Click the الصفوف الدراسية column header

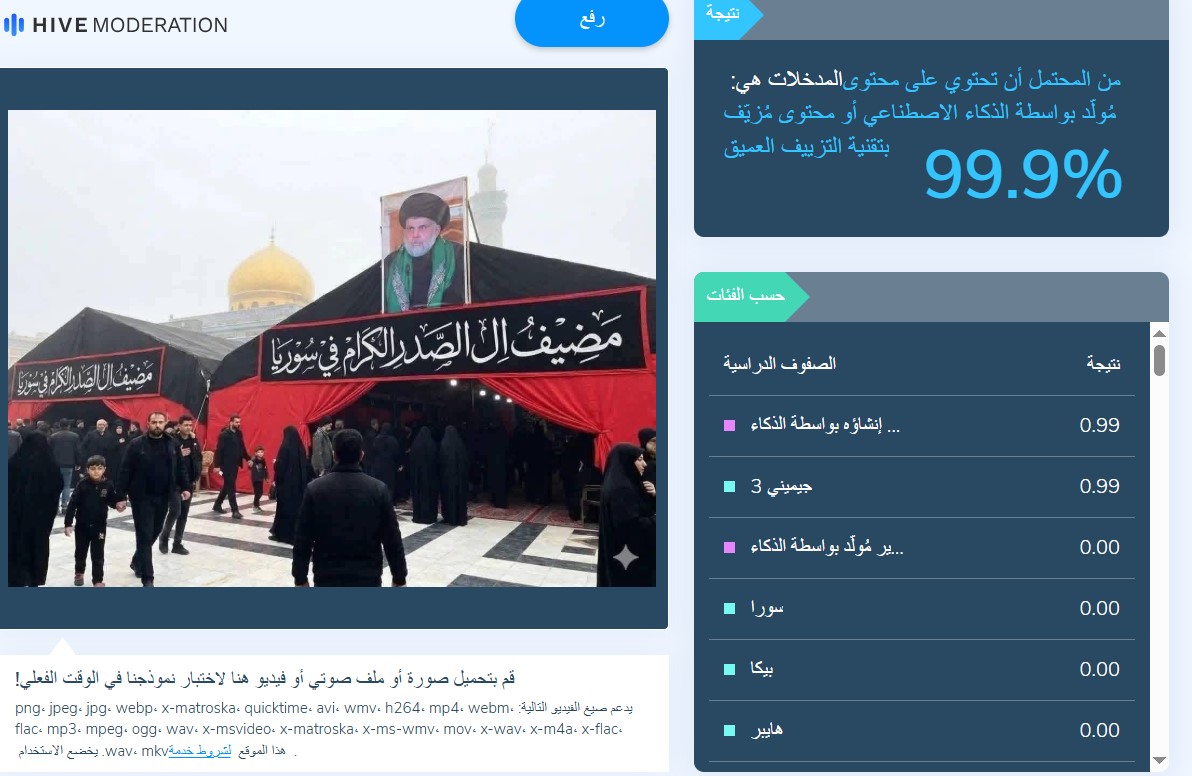[779, 364]
